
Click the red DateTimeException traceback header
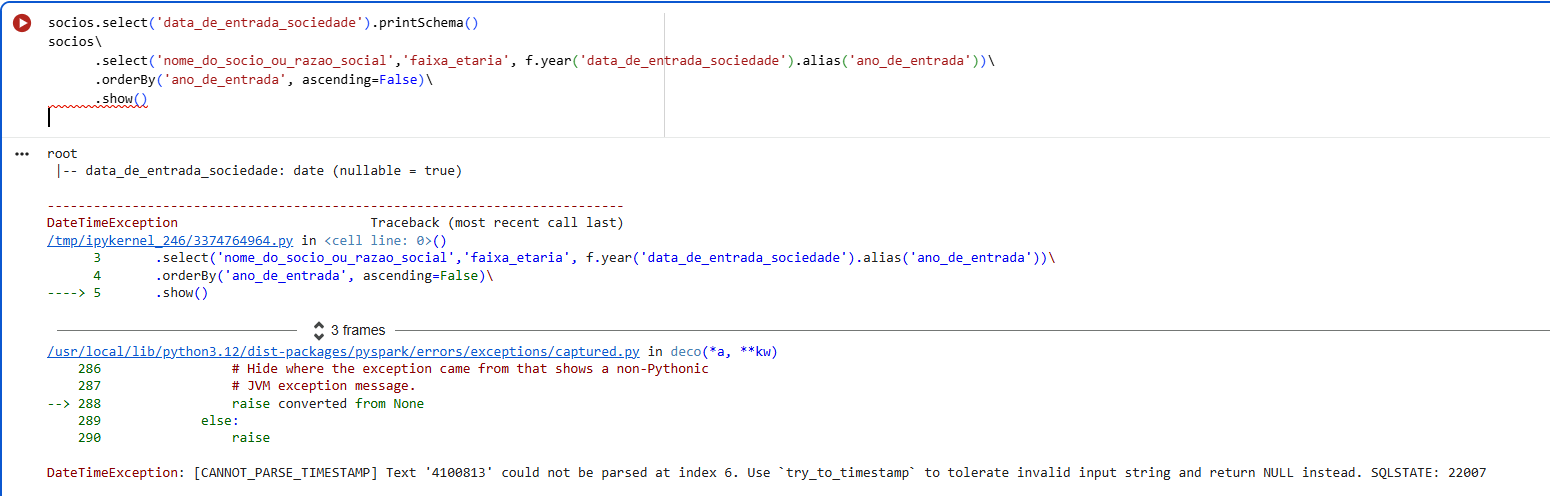pyautogui.click(x=112, y=222)
